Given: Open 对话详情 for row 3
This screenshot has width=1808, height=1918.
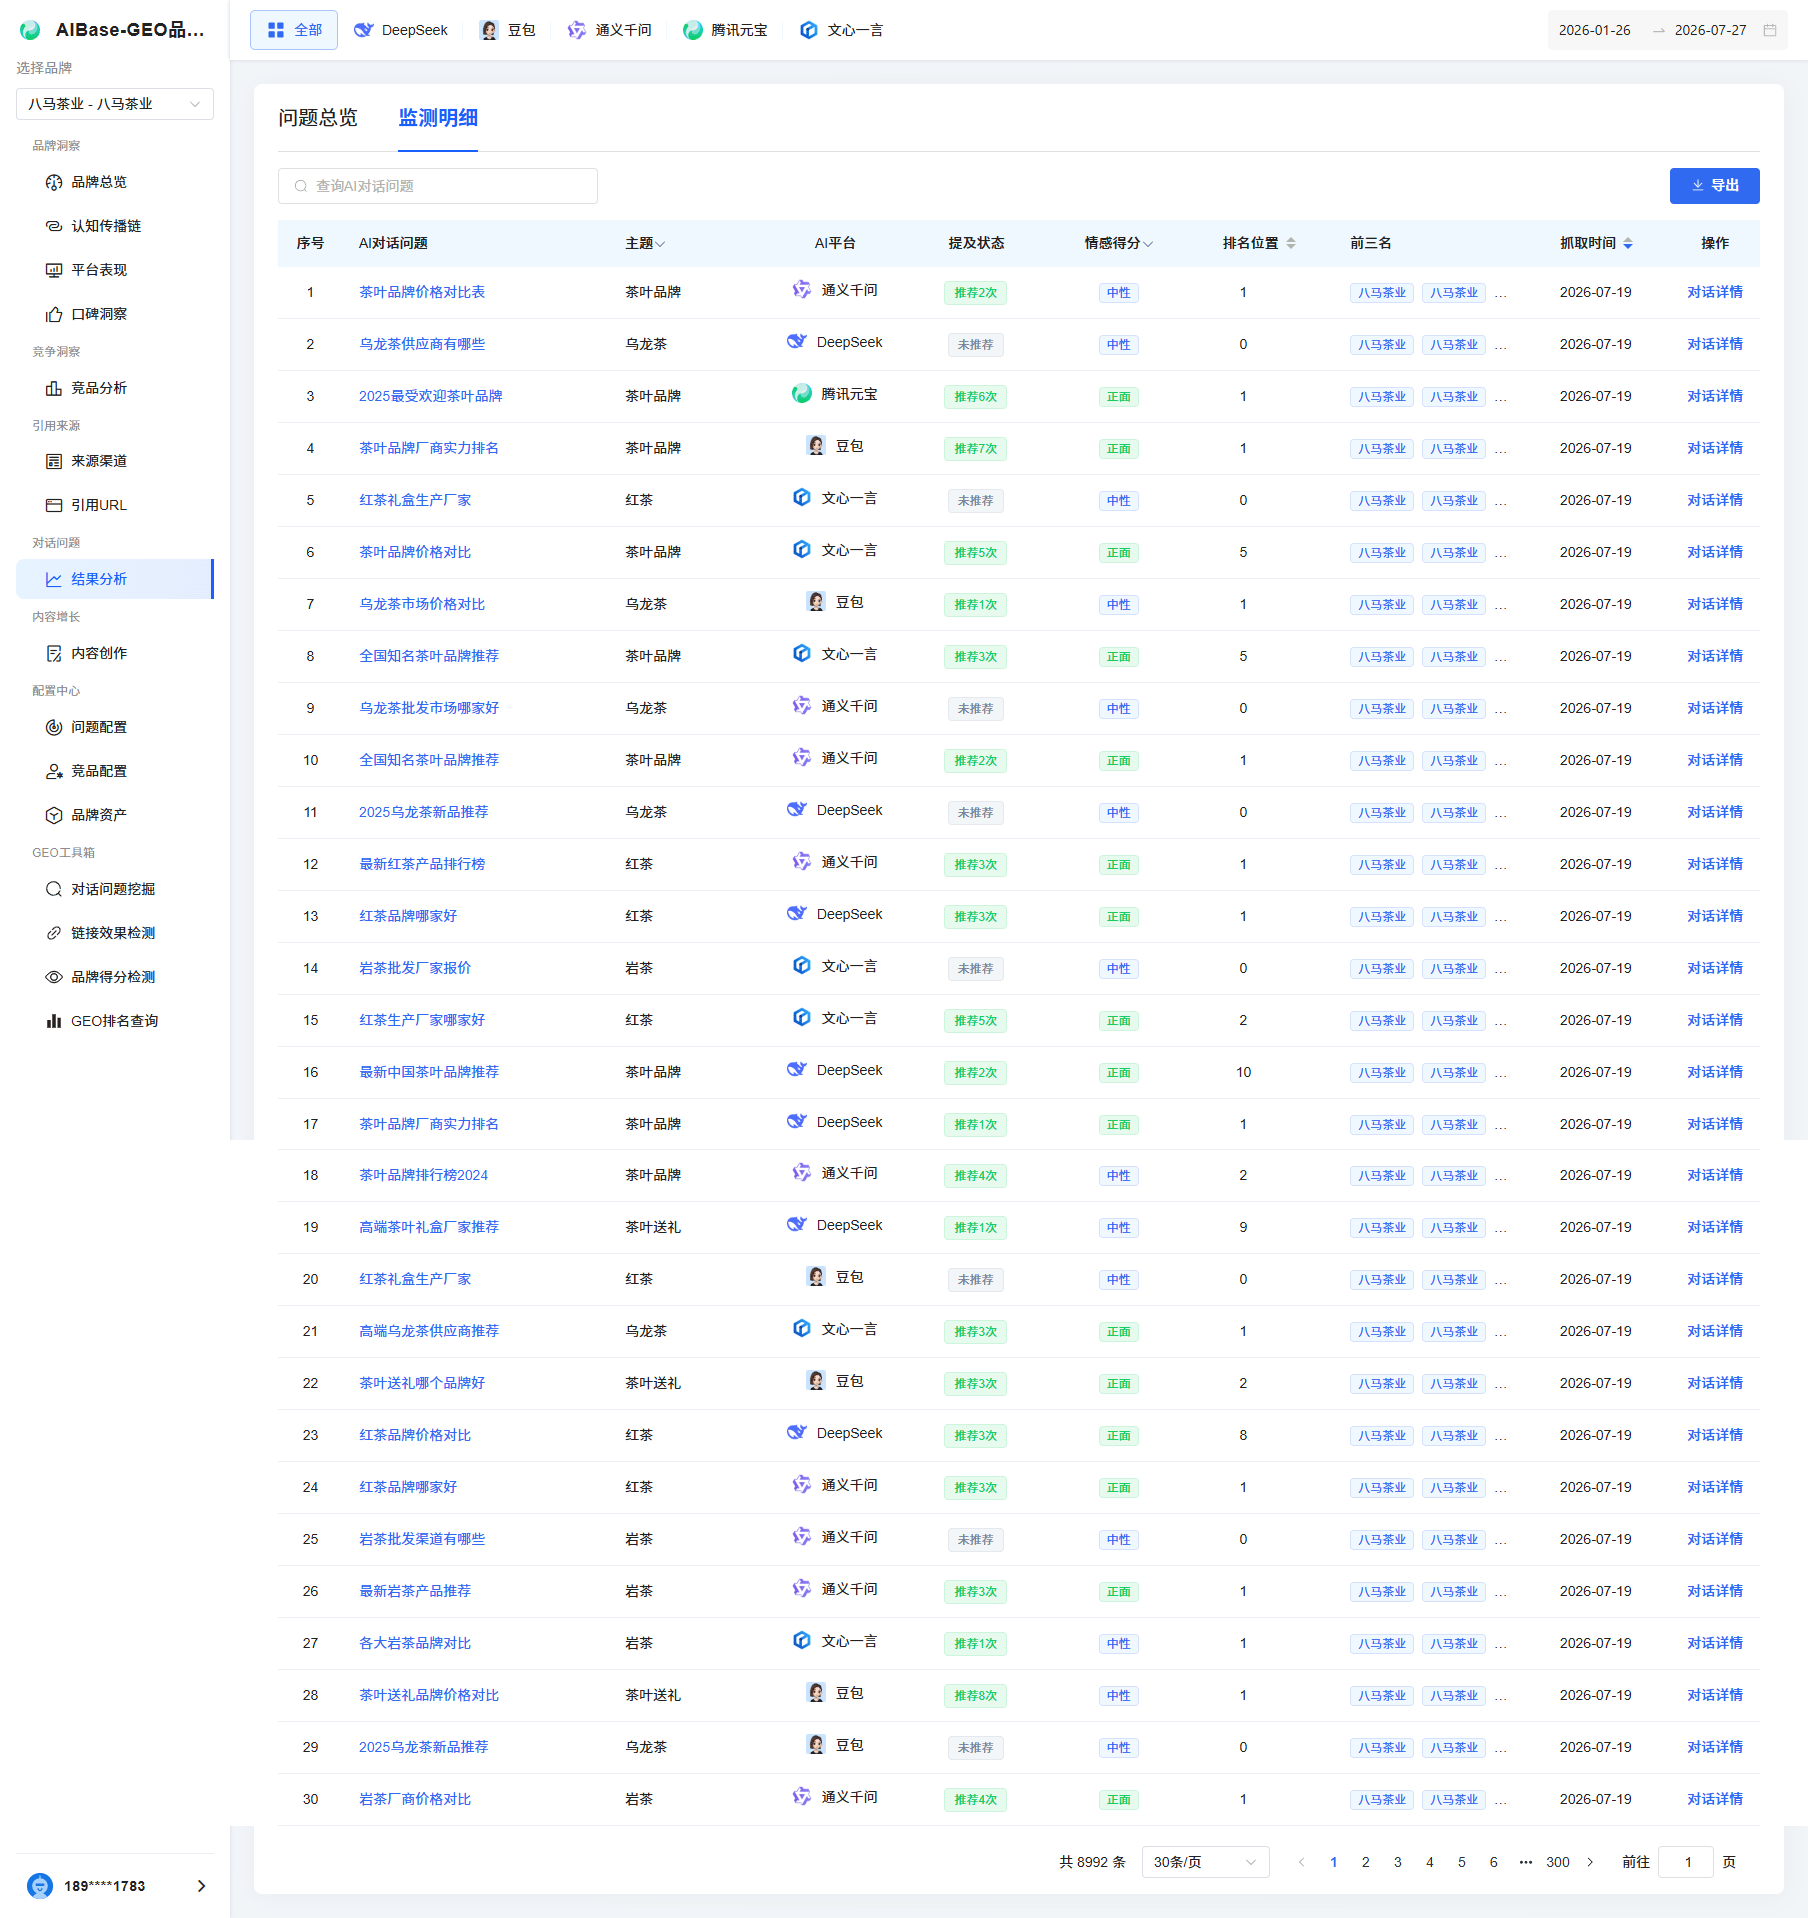Looking at the screenshot, I should pos(1715,396).
